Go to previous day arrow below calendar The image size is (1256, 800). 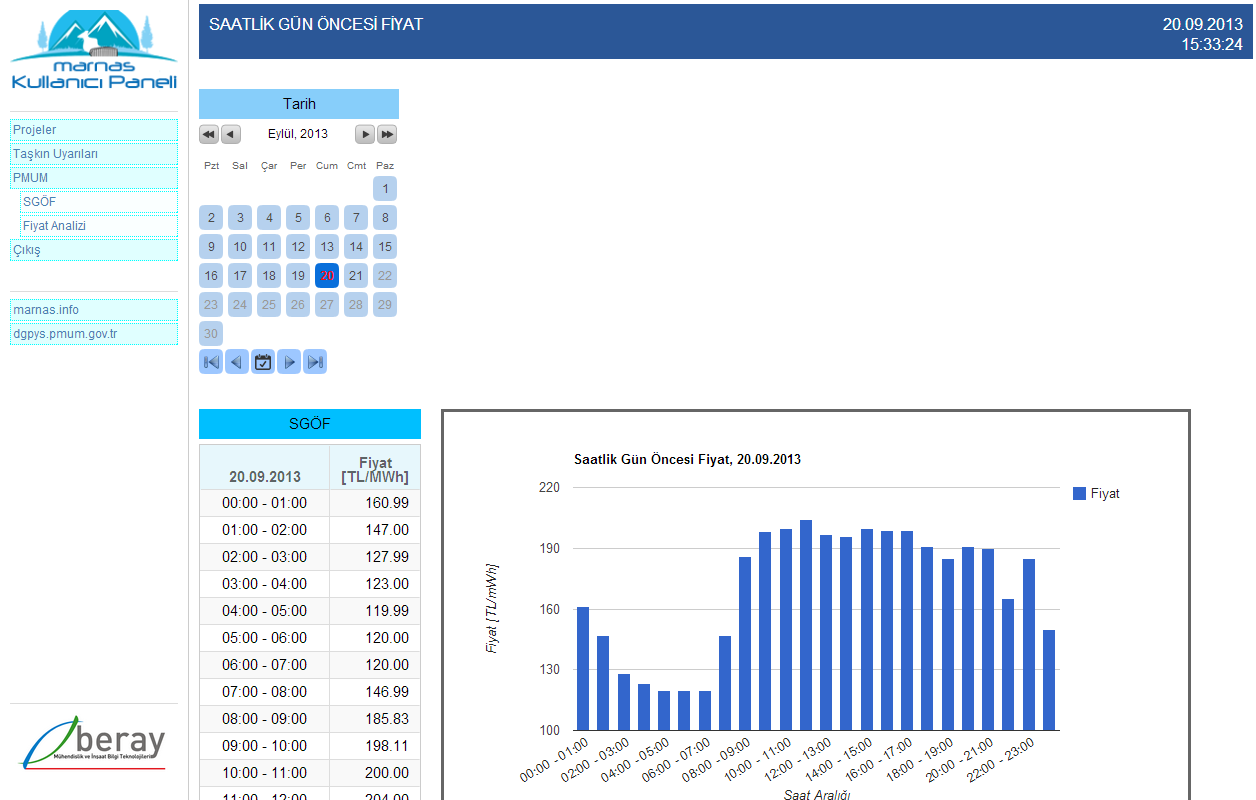pos(237,362)
